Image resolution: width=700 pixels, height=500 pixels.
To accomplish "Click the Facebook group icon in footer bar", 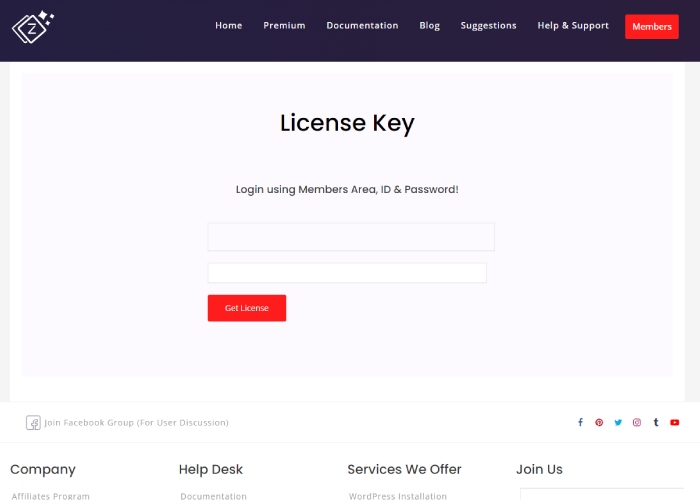I will [33, 423].
